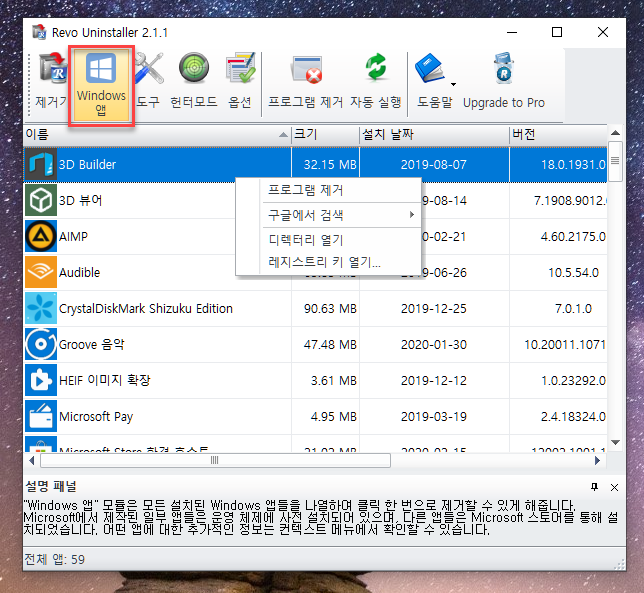Click the vertical scrollbar down arrow
The image size is (644, 593).
(x=615, y=442)
